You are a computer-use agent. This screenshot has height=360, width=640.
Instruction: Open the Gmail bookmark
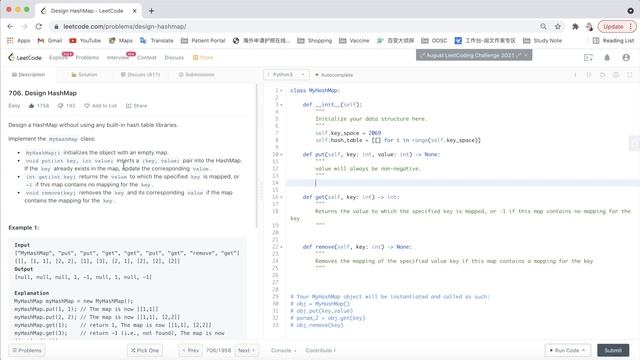pos(50,40)
